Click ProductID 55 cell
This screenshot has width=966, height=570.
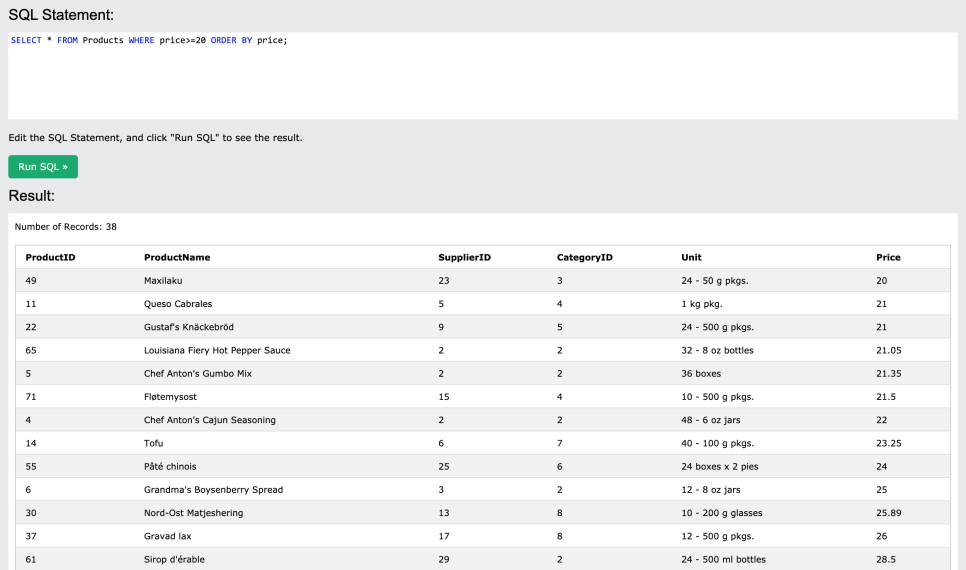click(x=31, y=466)
